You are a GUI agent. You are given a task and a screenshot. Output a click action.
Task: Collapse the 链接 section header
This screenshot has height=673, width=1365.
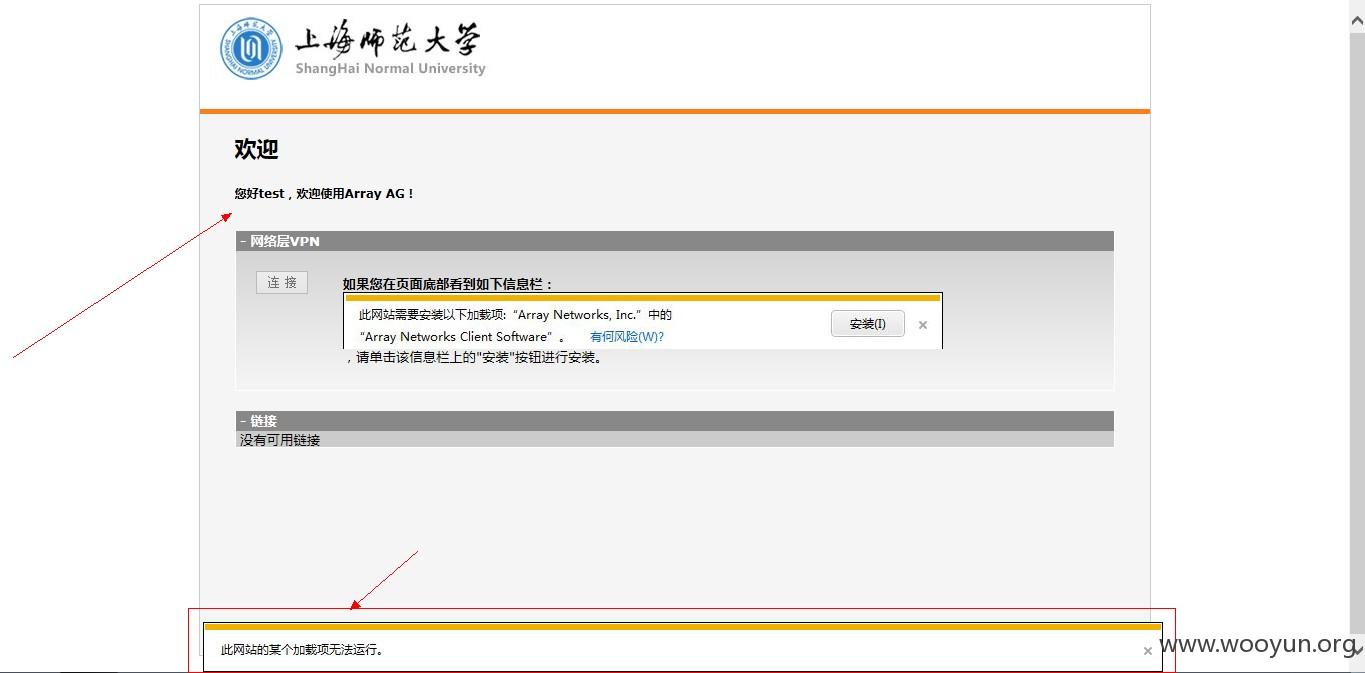pyautogui.click(x=675, y=421)
